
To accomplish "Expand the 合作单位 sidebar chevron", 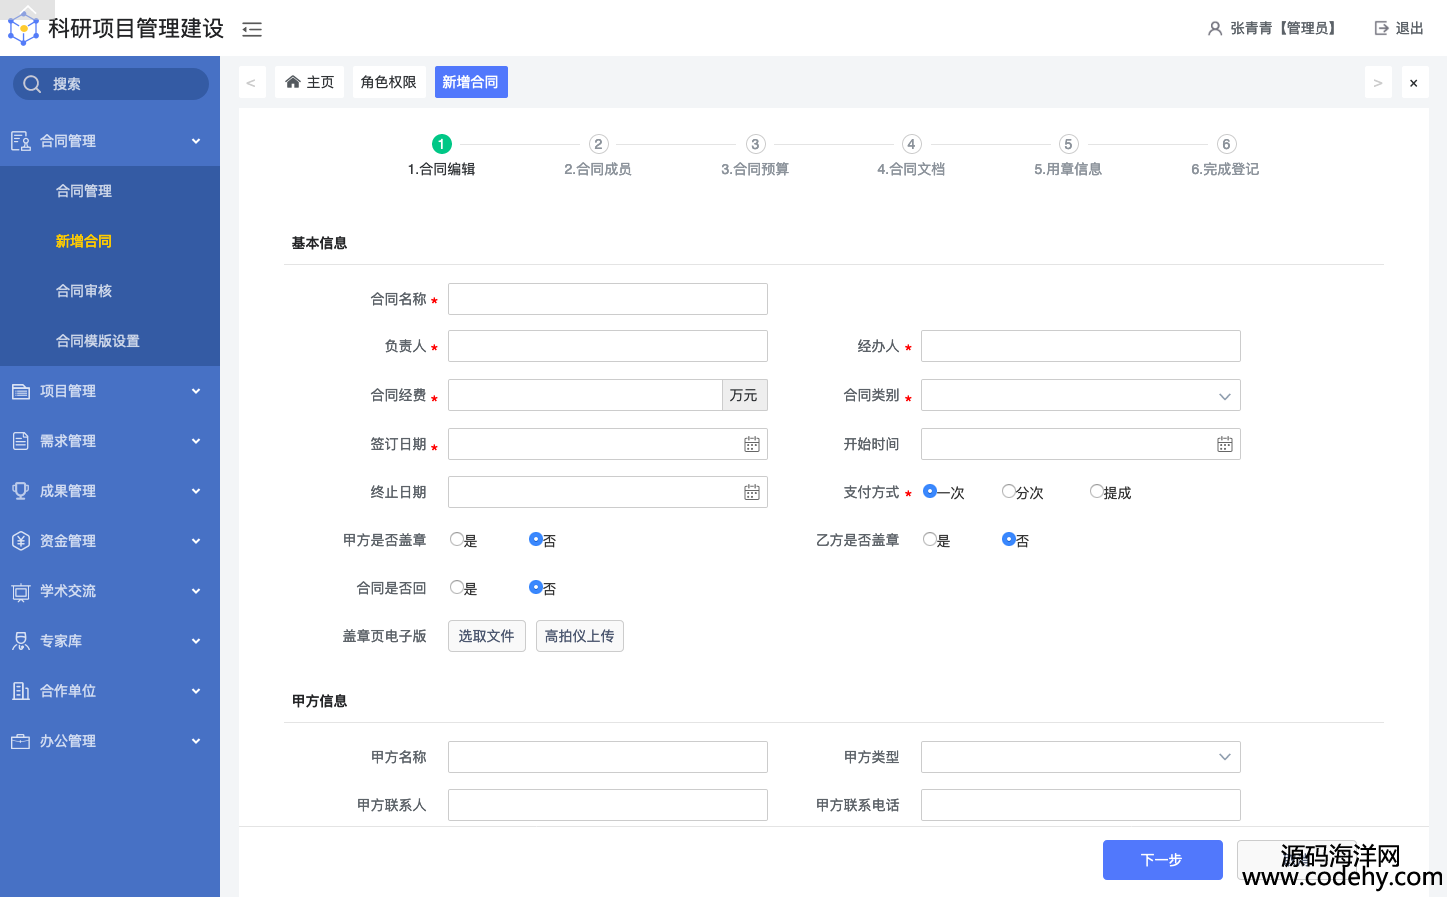I will (x=196, y=691).
